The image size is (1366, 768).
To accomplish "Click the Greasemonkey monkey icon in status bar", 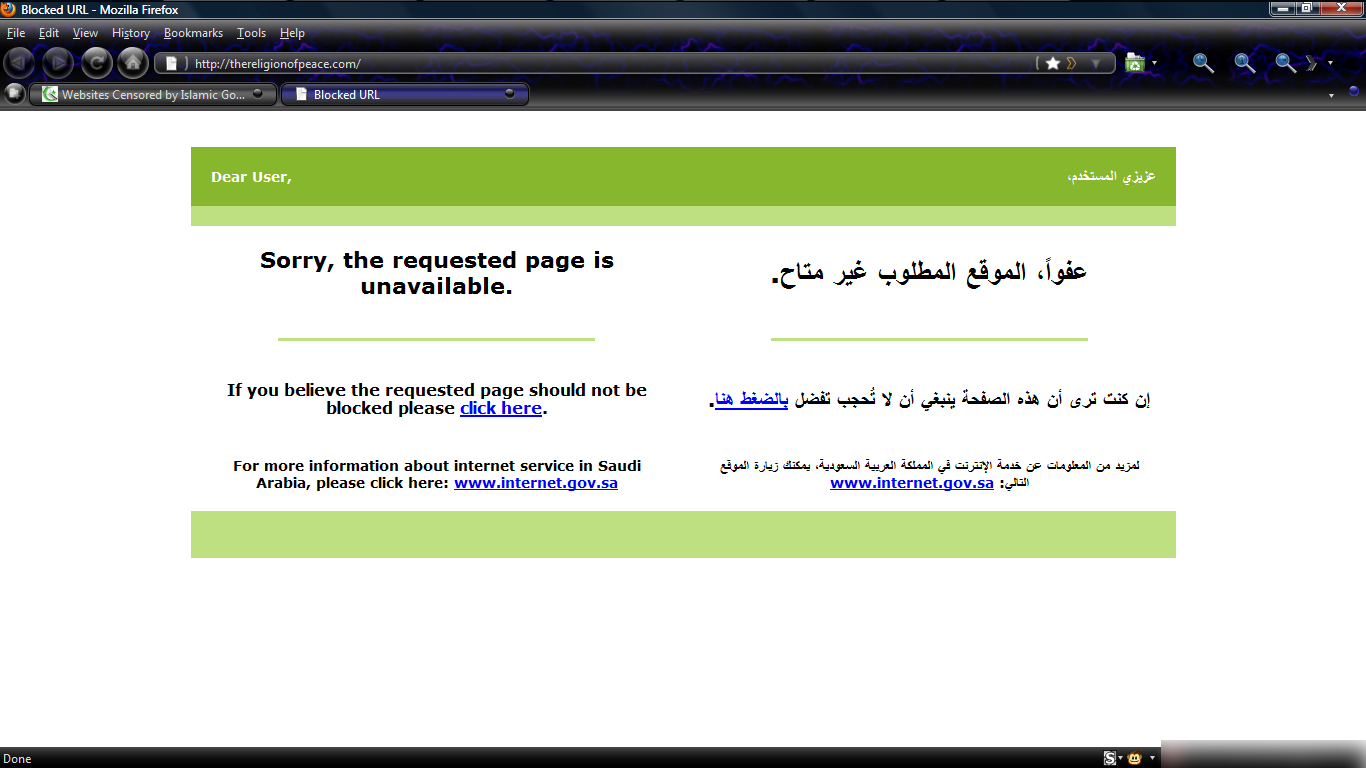I will [1135, 759].
